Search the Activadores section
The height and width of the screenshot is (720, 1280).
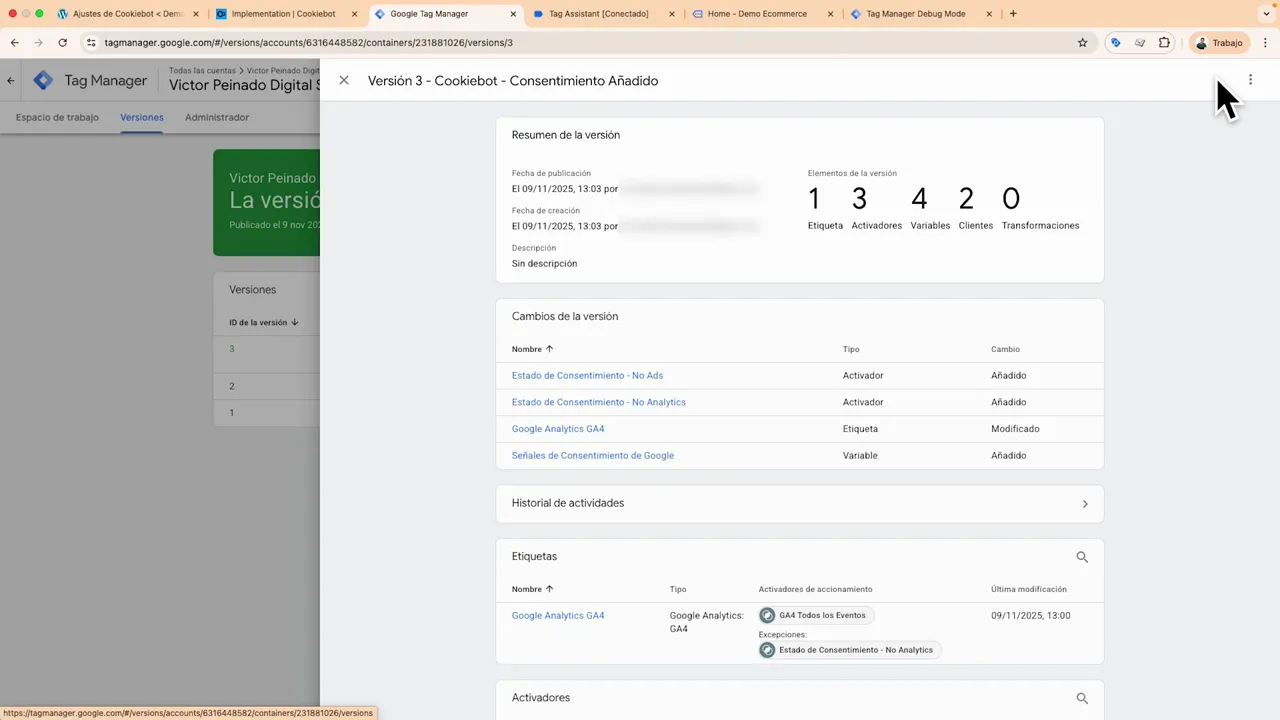[1082, 697]
